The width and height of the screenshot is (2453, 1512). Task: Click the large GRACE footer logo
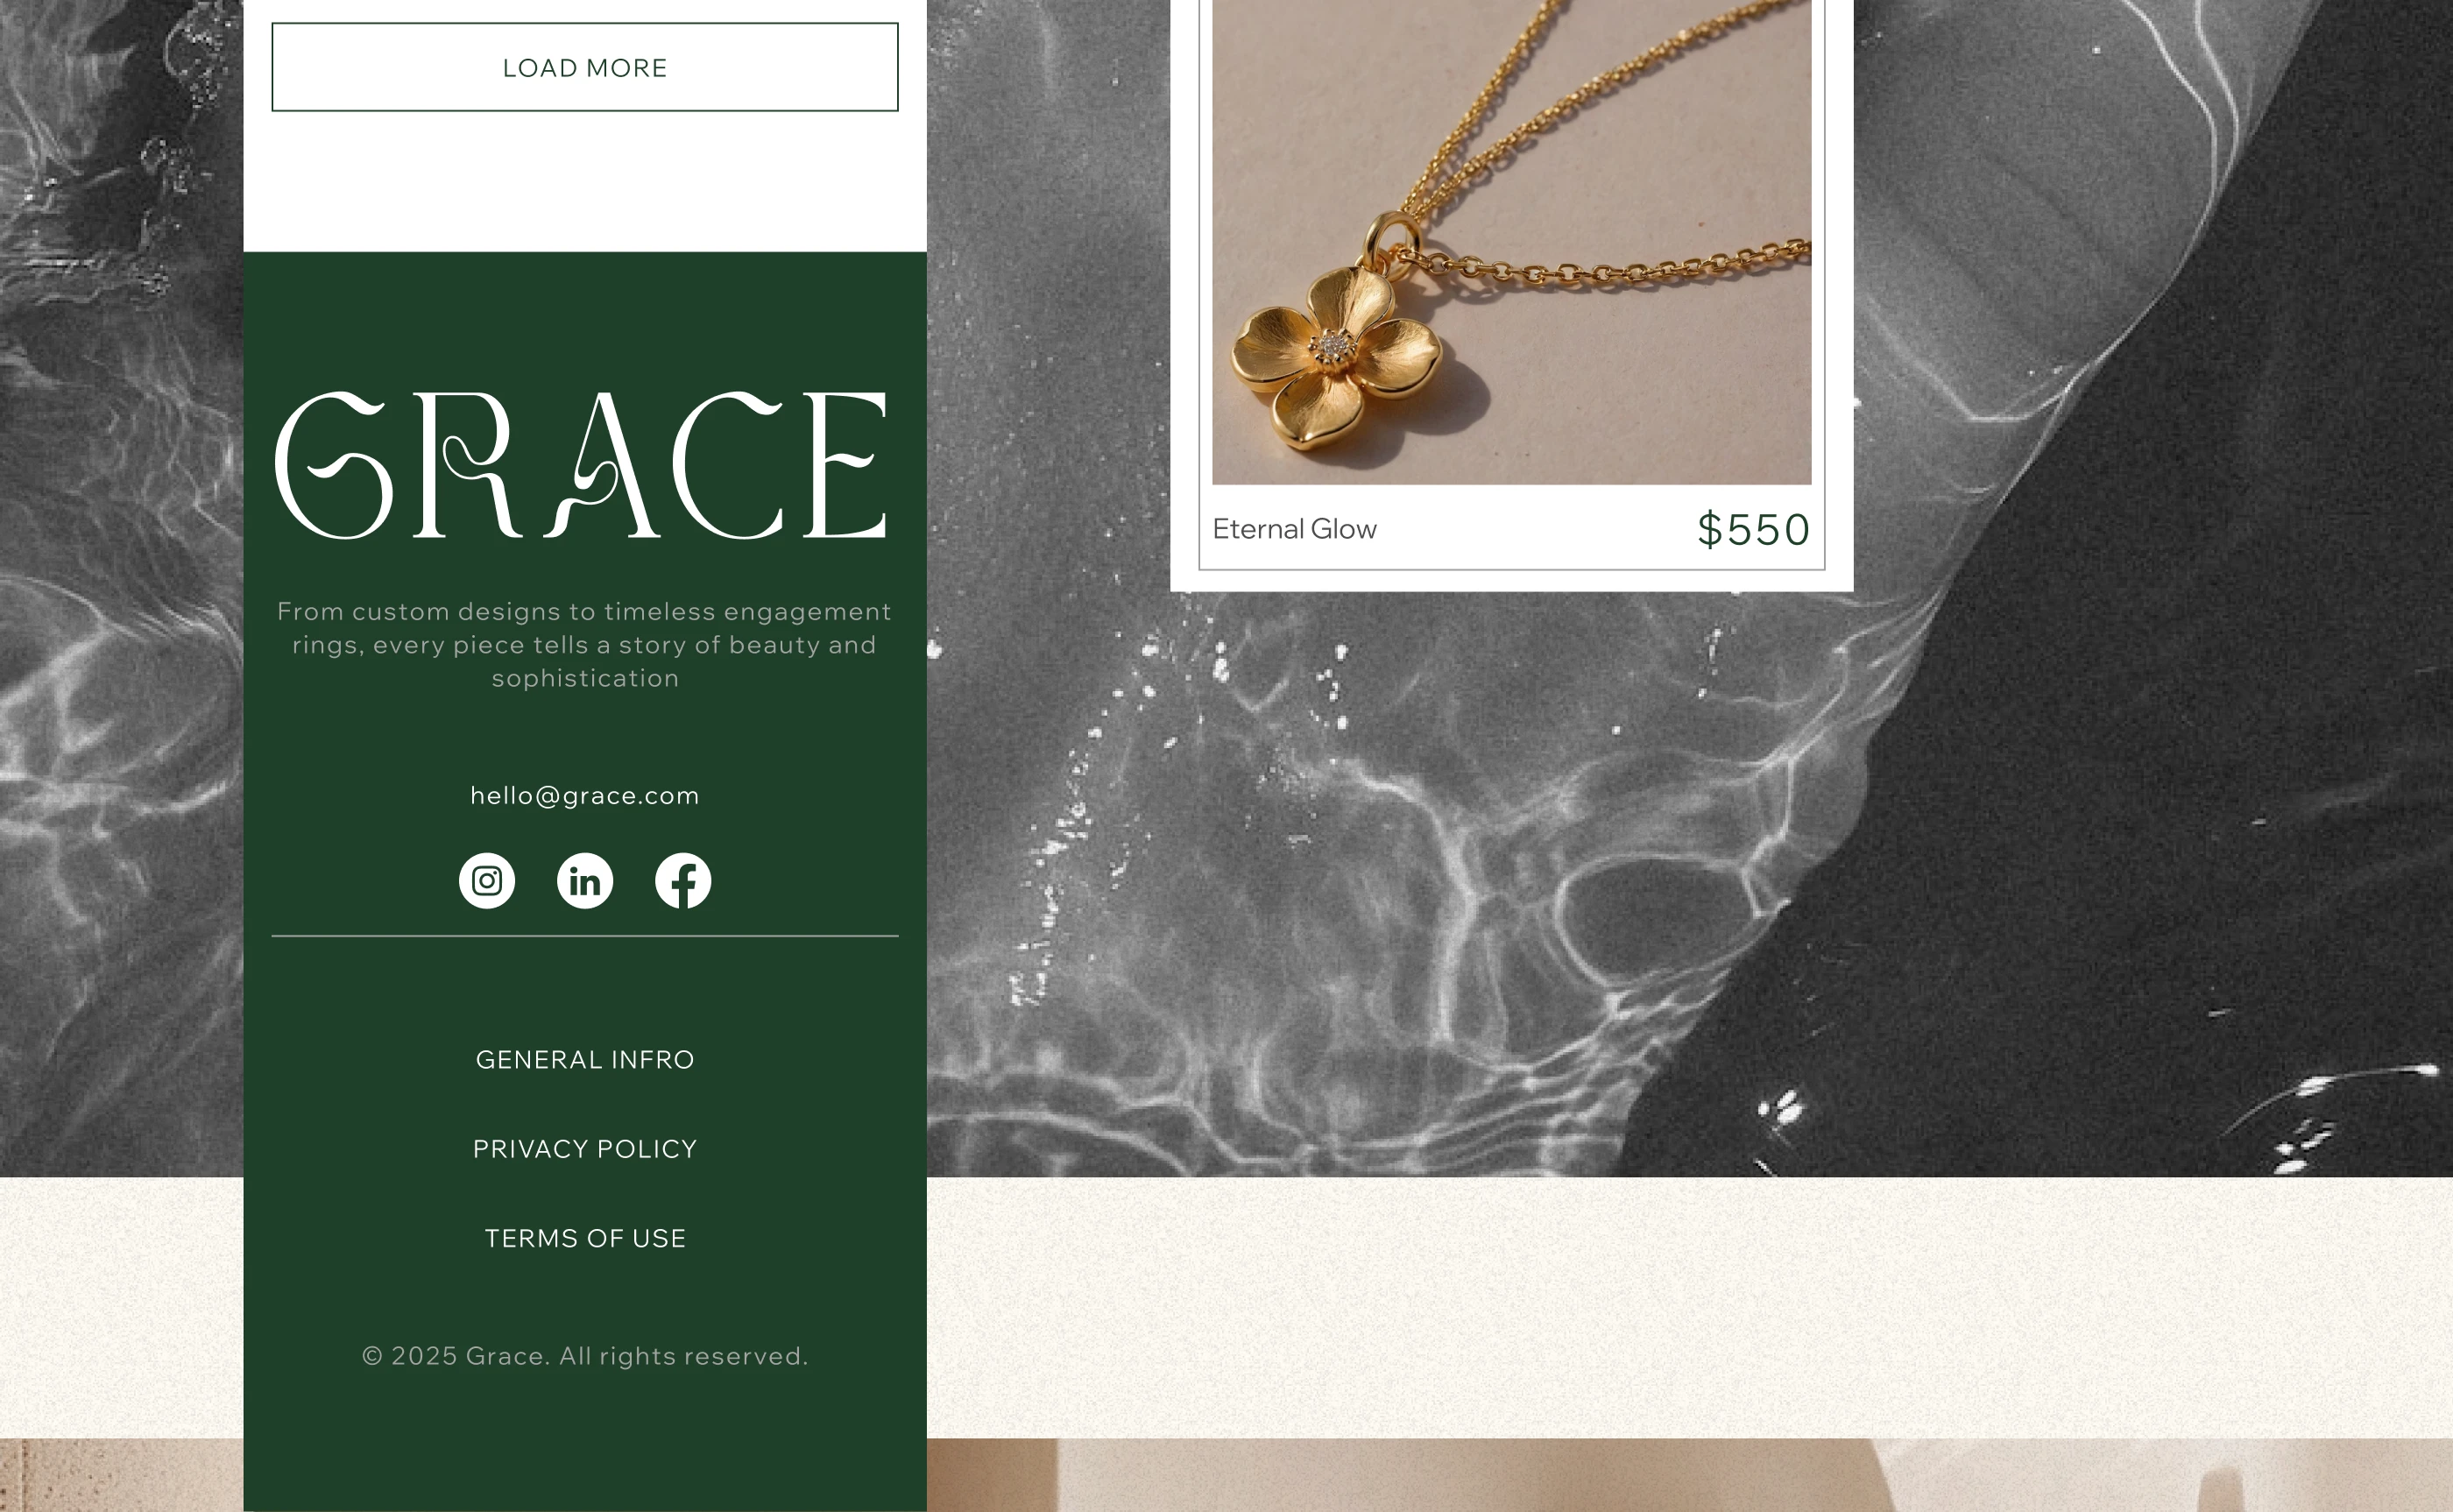(581, 465)
